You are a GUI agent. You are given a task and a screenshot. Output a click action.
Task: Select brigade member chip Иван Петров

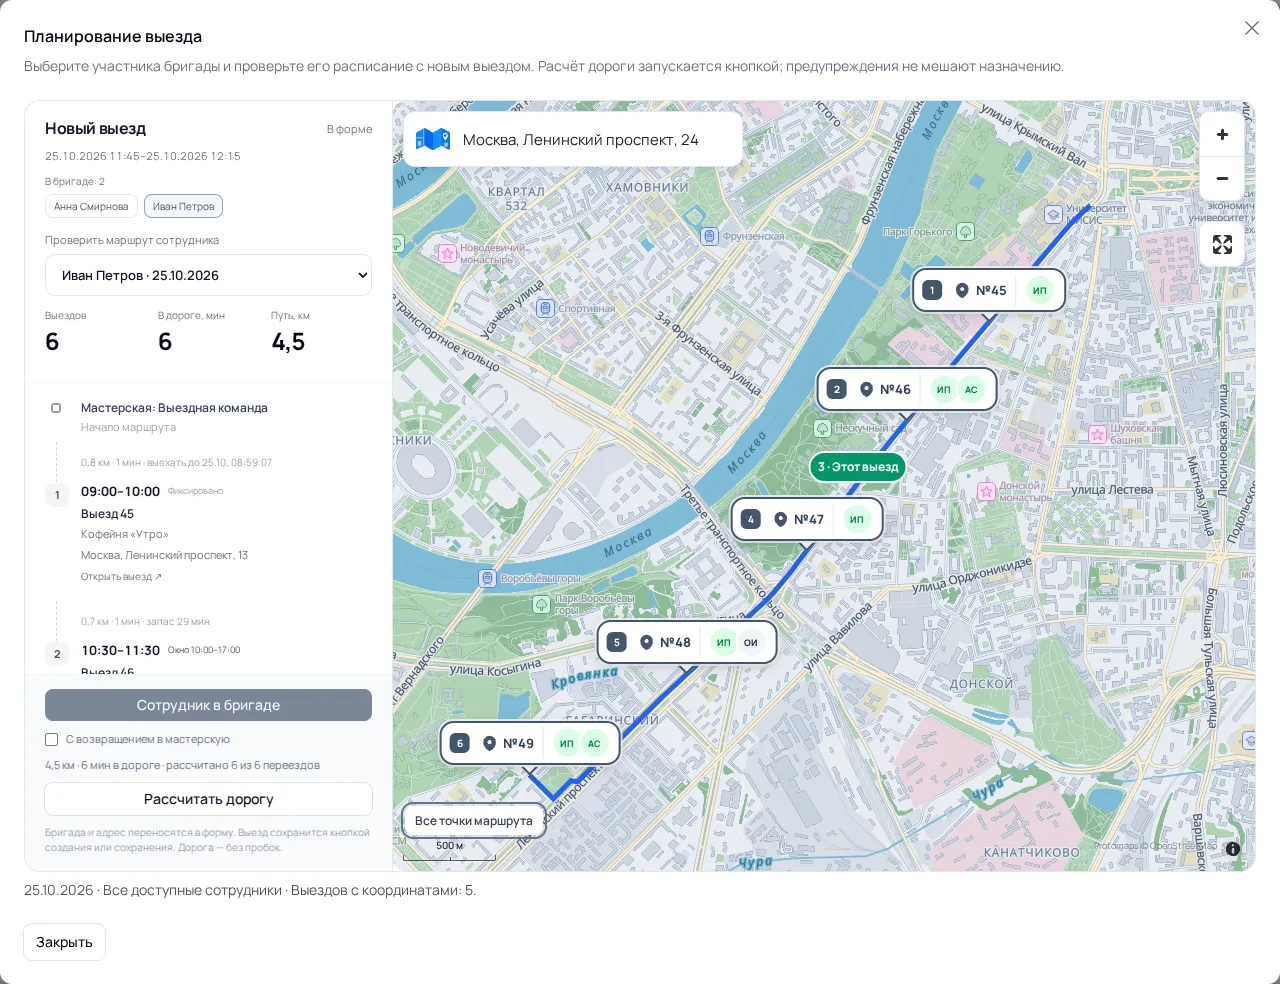183,206
